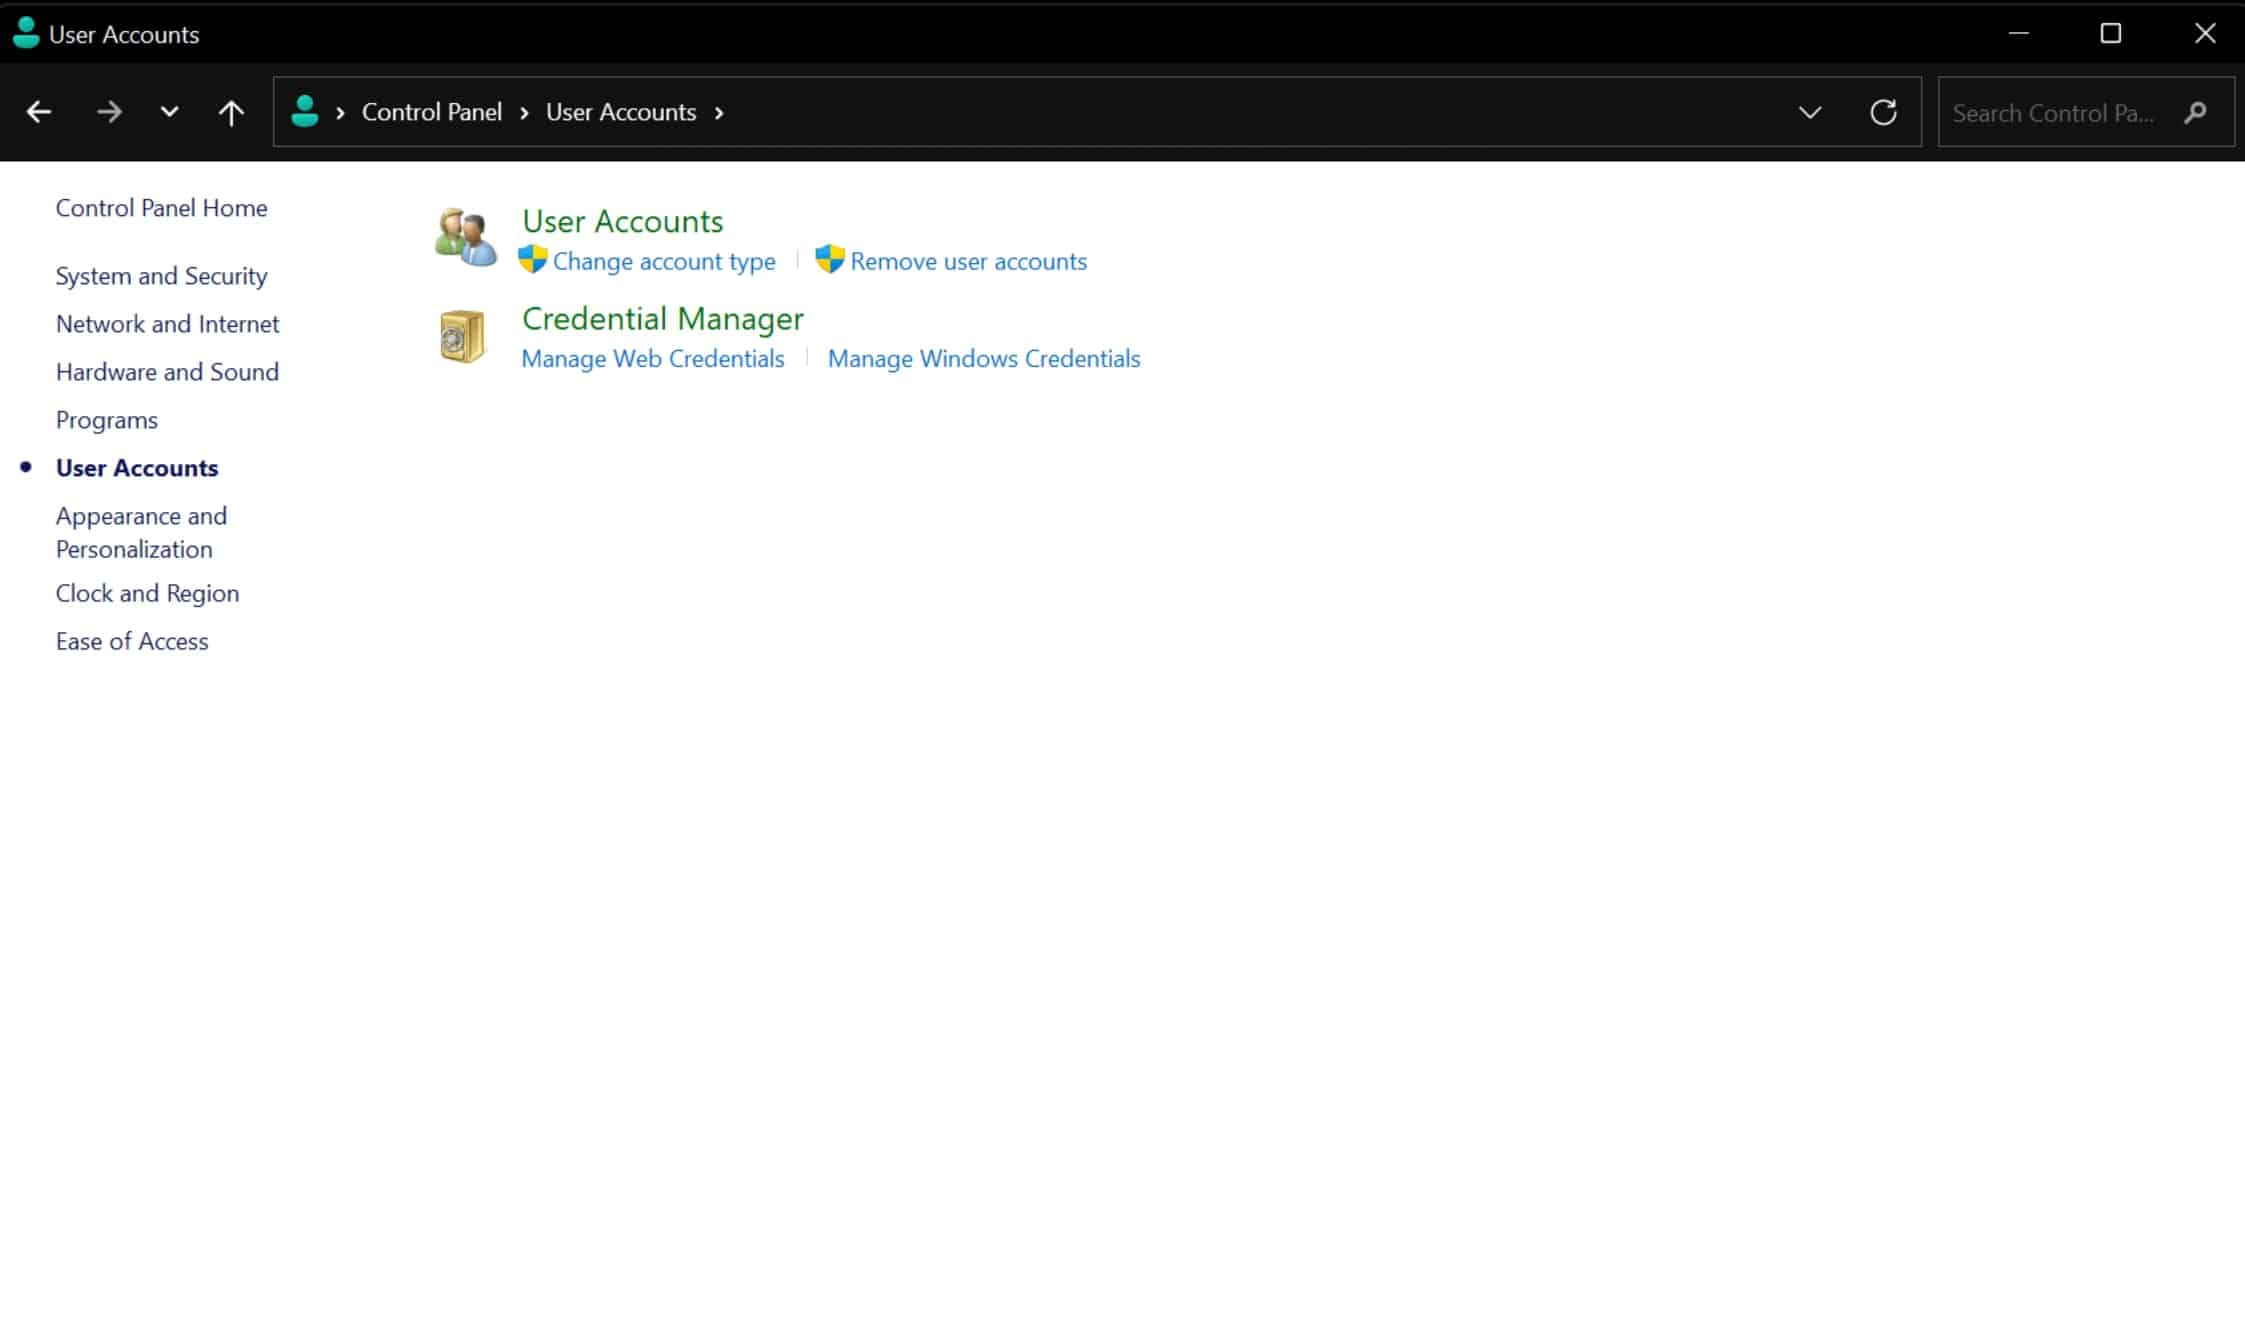Viewport: 2245px width, 1325px height.
Task: Click the User Accounts icon
Action: pyautogui.click(x=462, y=237)
